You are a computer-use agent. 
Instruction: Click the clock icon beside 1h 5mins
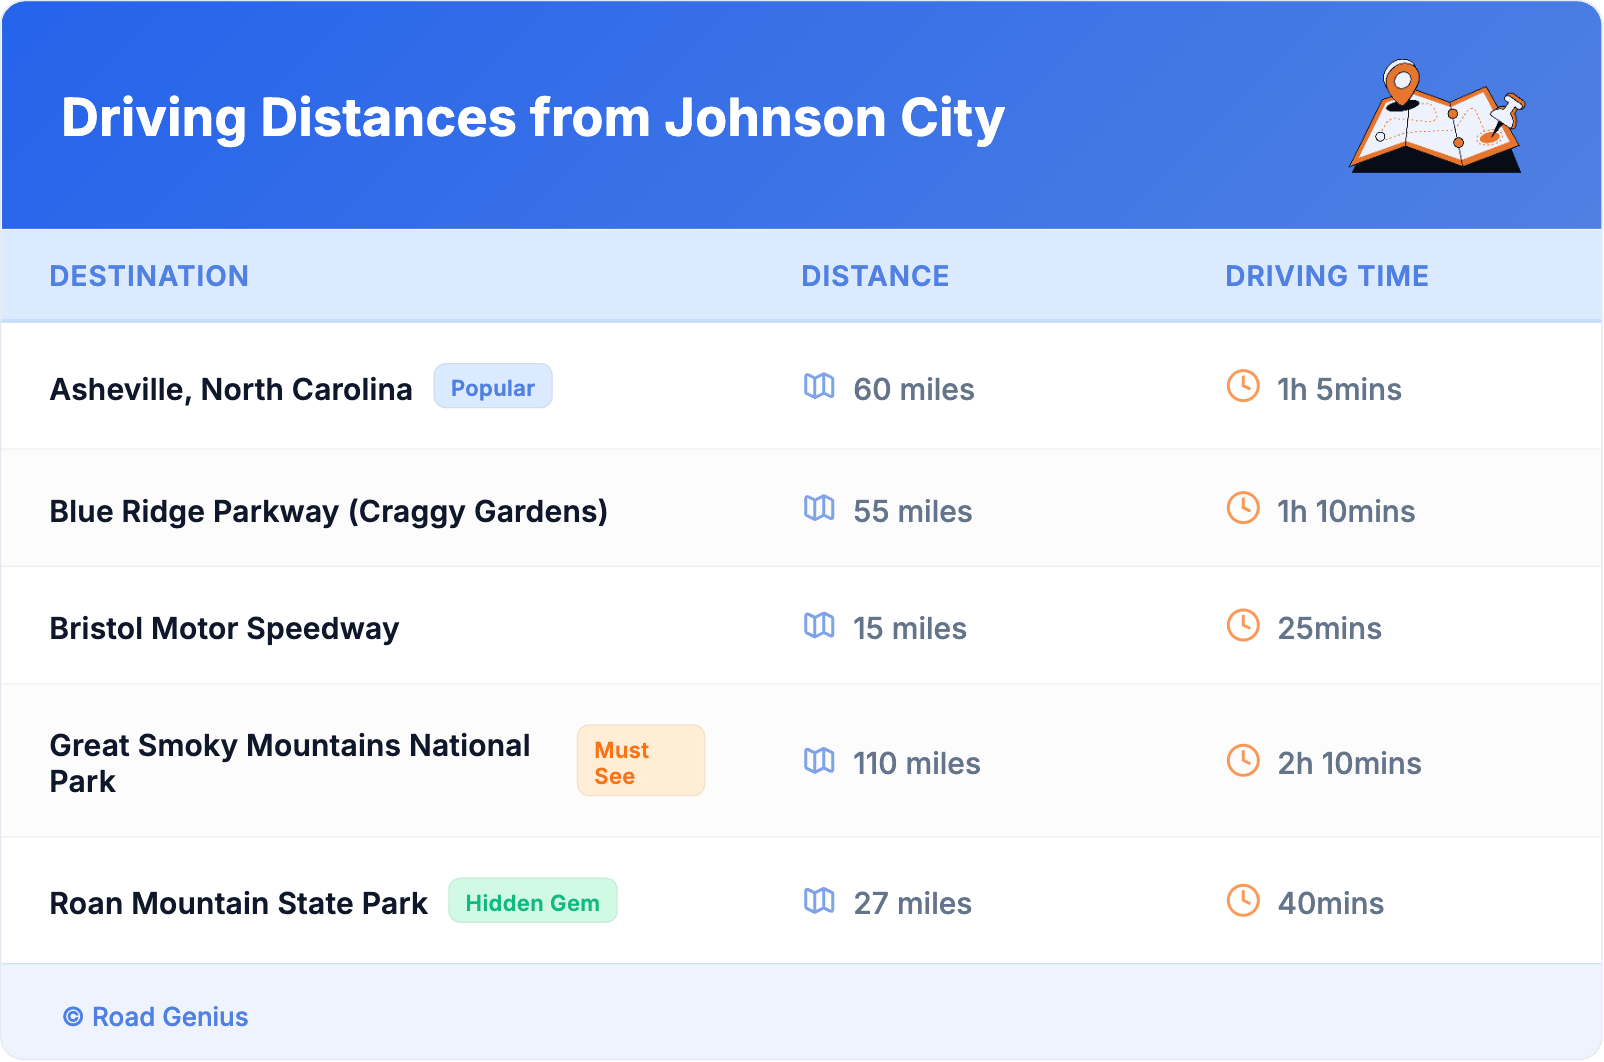pos(1243,387)
